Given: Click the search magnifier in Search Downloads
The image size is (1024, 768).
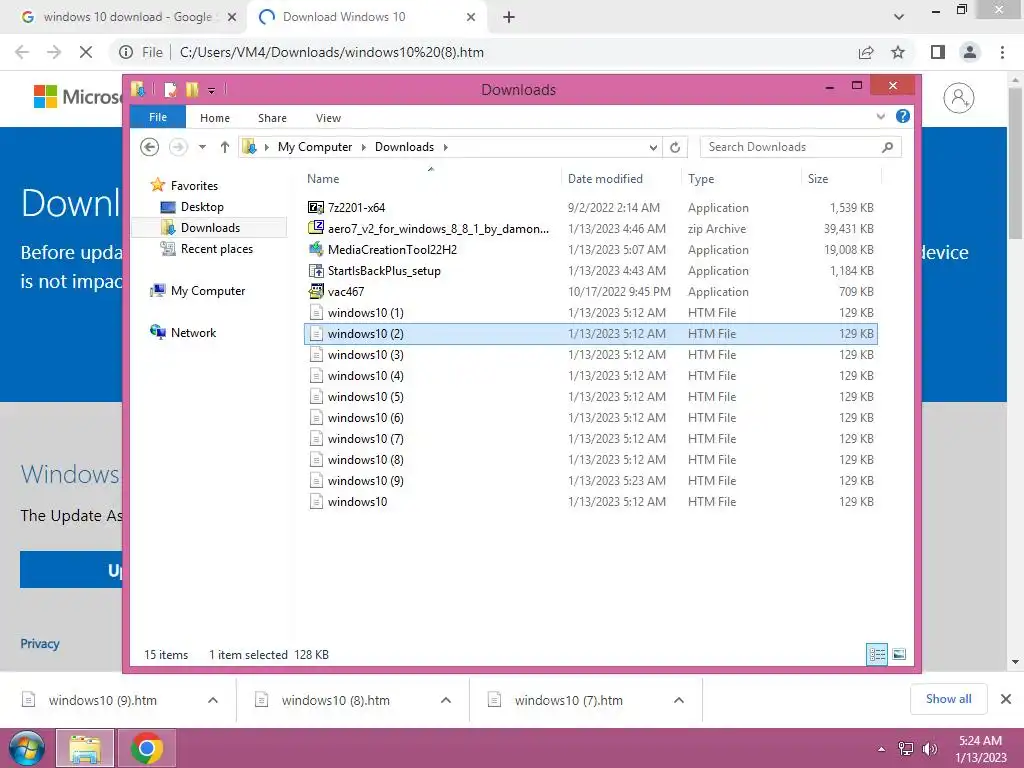Looking at the screenshot, I should 887,147.
